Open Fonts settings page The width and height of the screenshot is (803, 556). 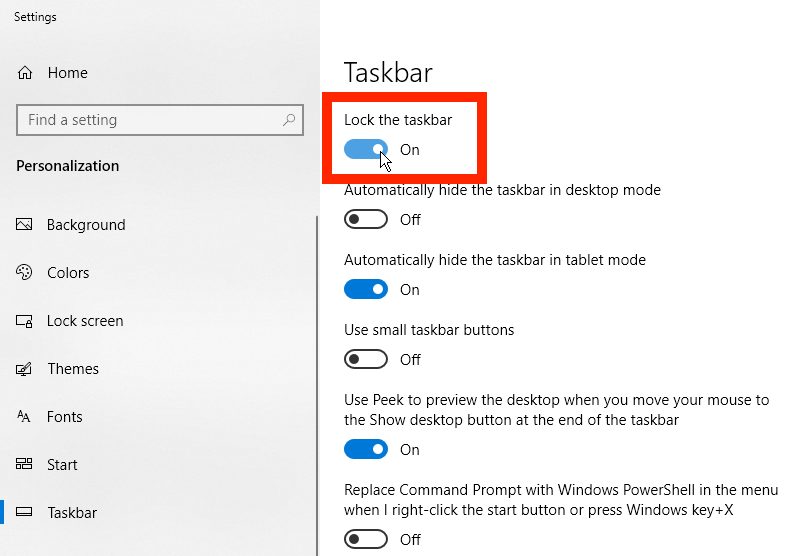coord(65,417)
